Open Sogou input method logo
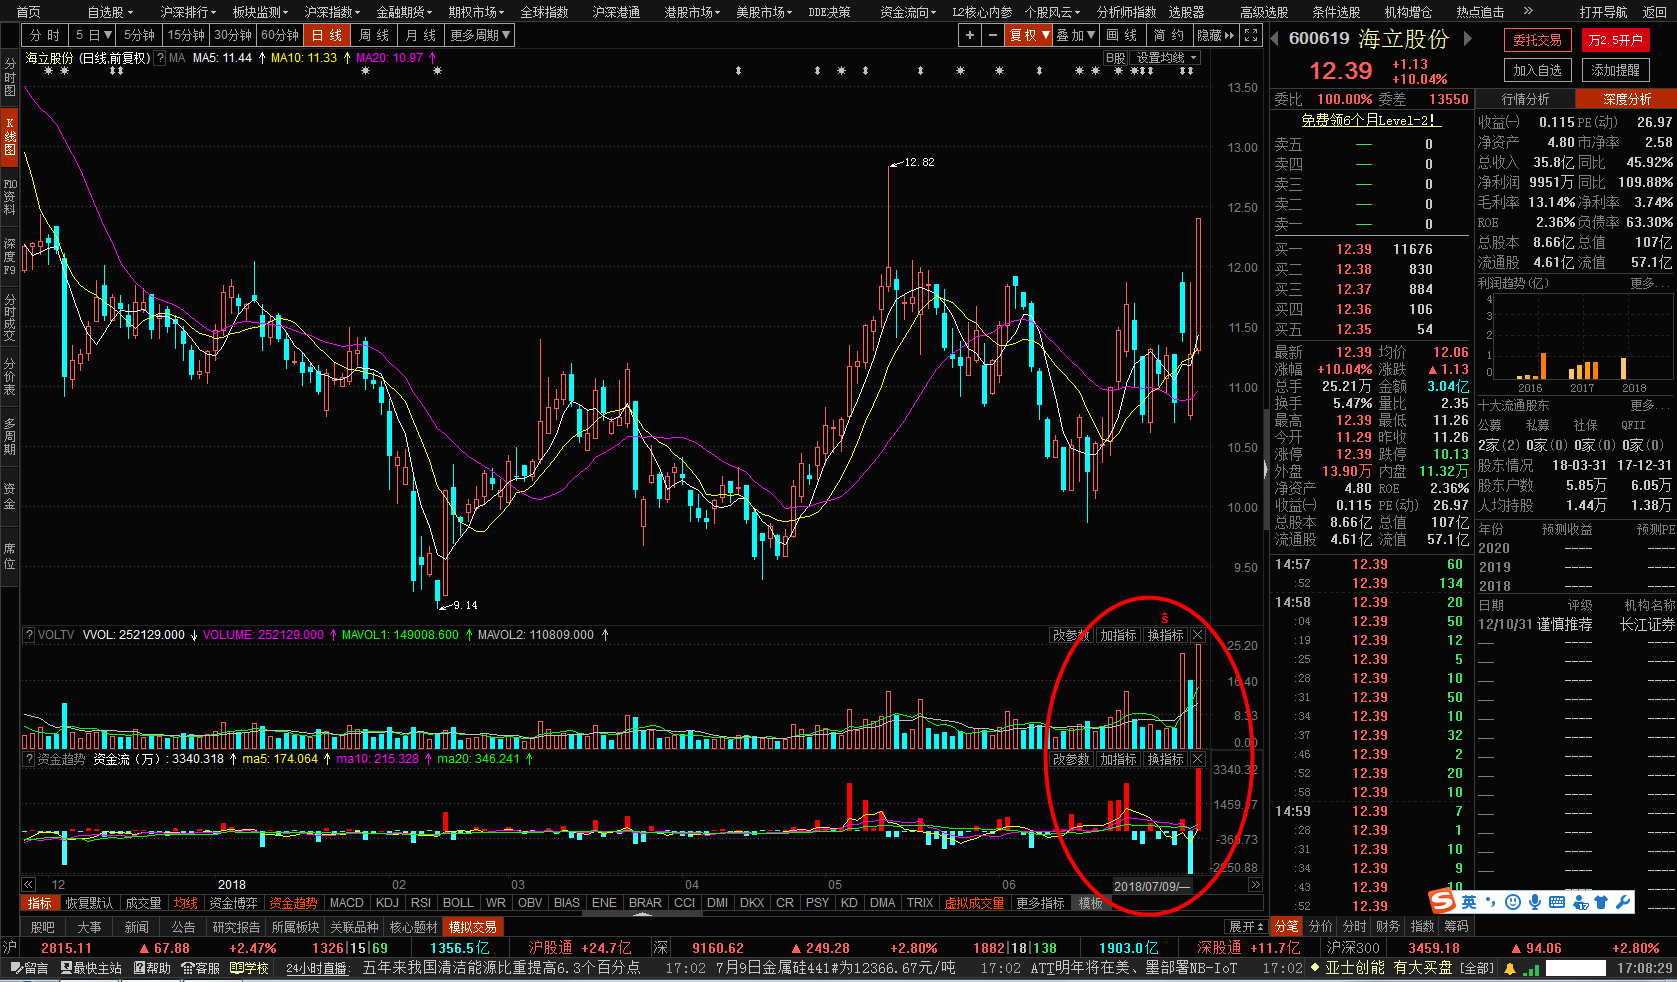 pos(1442,902)
